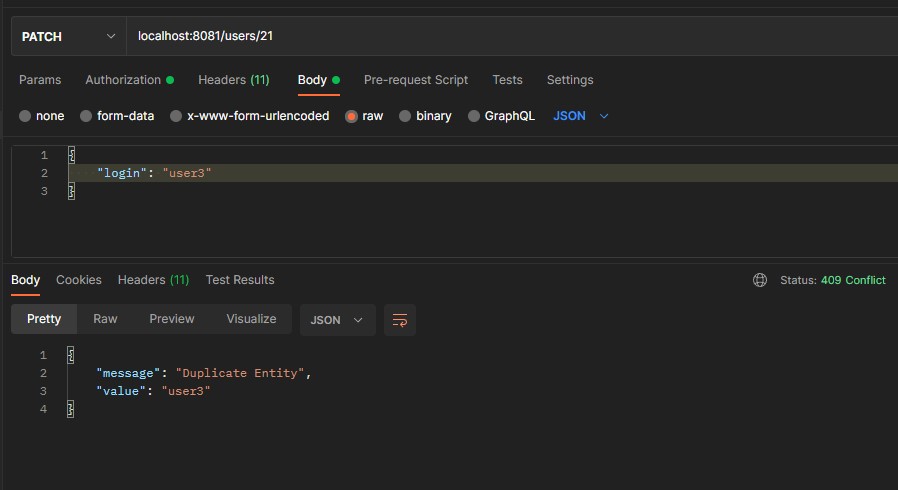Click the globe network information icon
898x490 pixels.
[x=760, y=280]
